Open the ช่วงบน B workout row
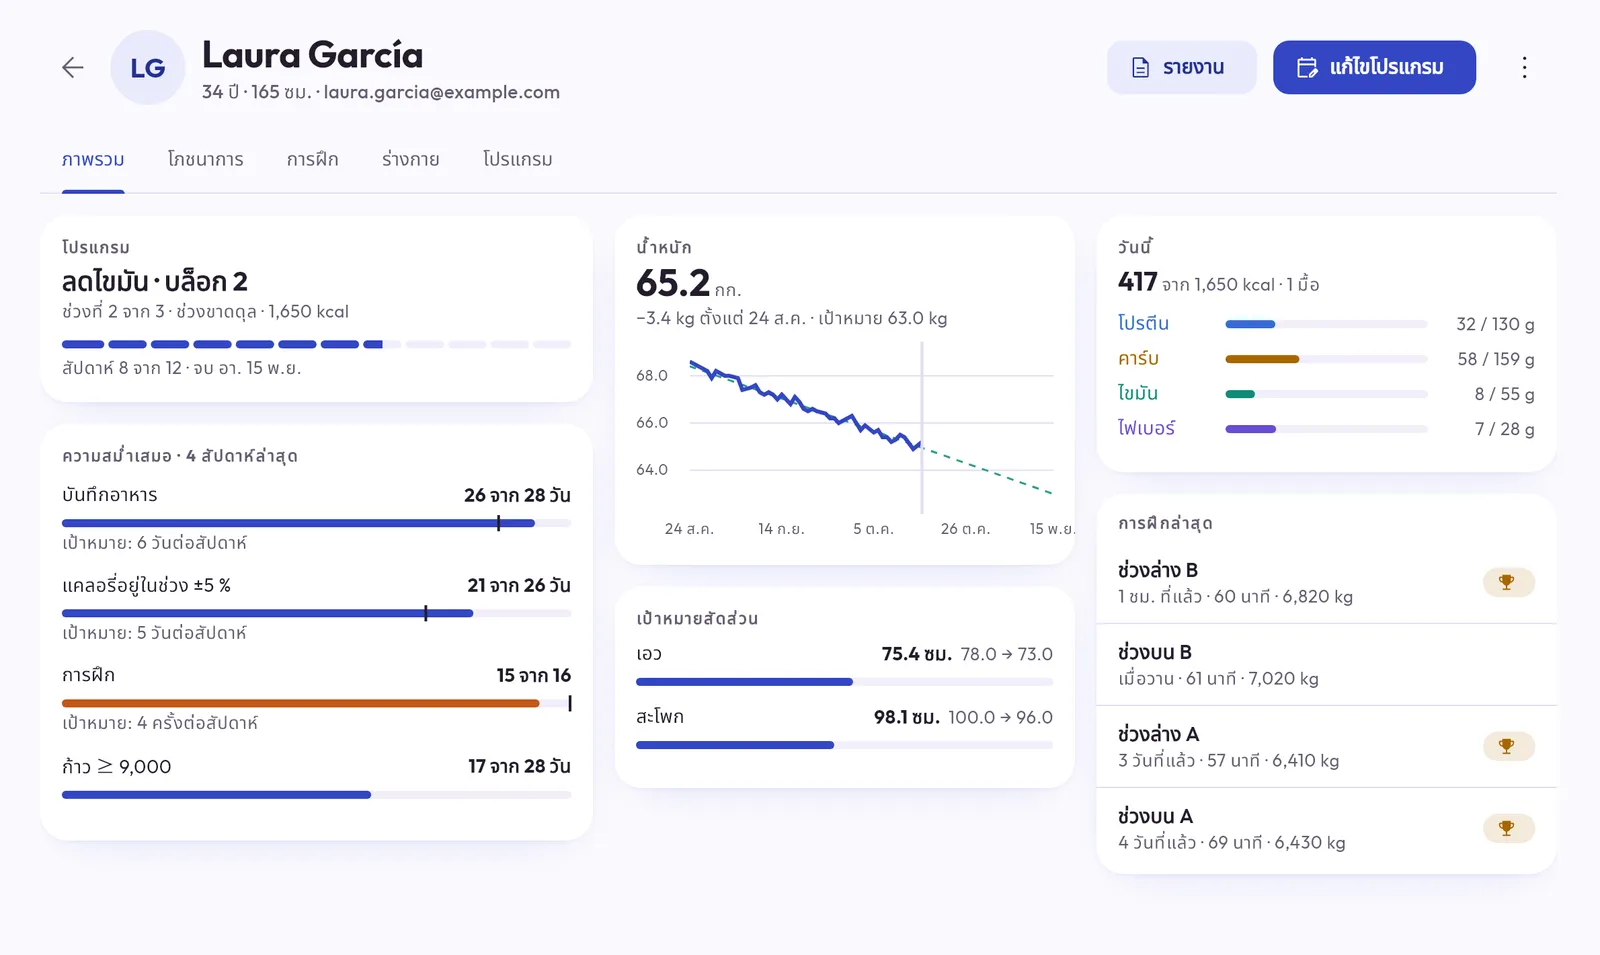This screenshot has width=1600, height=955. (1326, 665)
